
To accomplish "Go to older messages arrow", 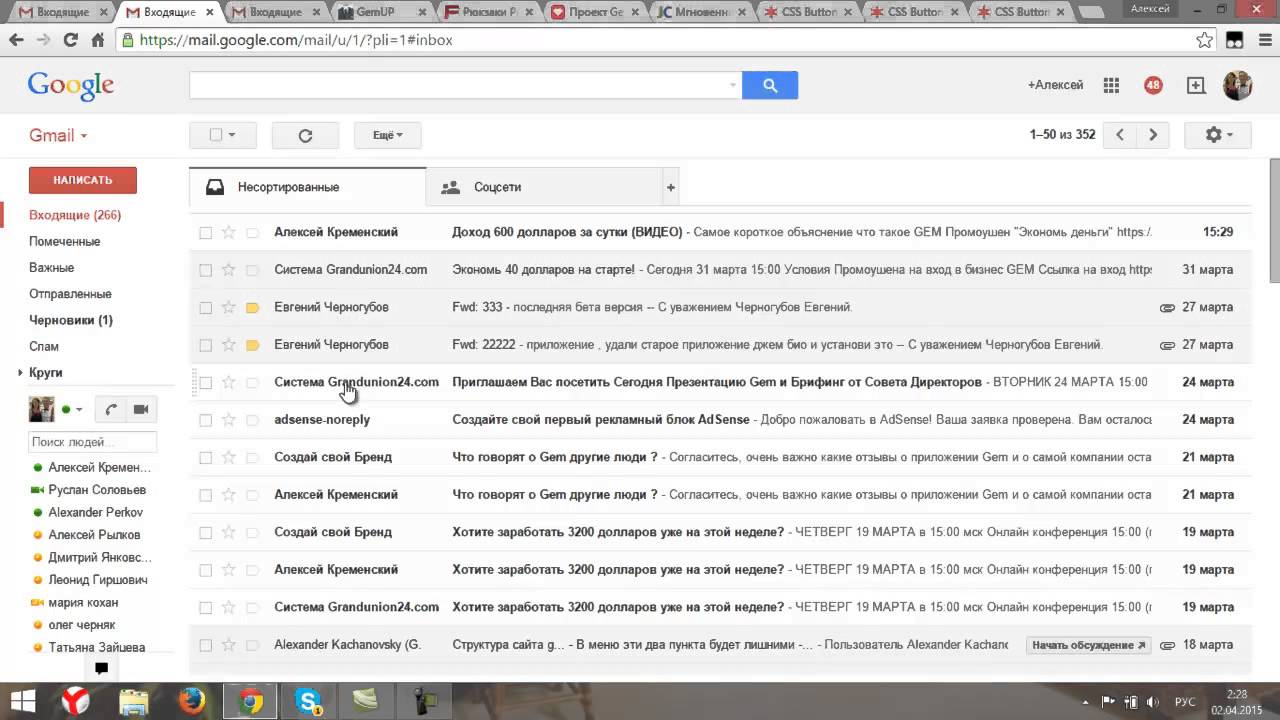I will click(x=1153, y=135).
